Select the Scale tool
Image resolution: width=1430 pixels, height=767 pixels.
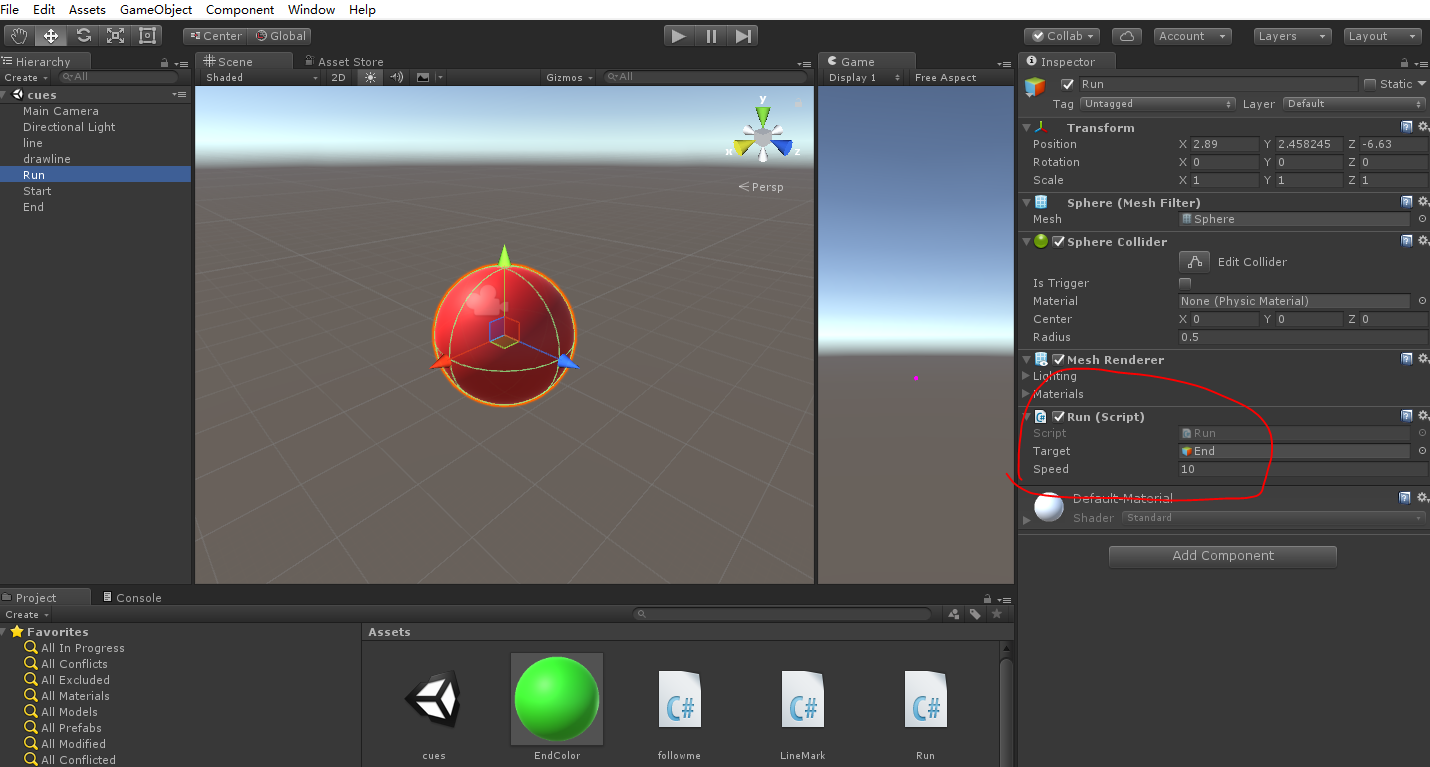[x=115, y=35]
